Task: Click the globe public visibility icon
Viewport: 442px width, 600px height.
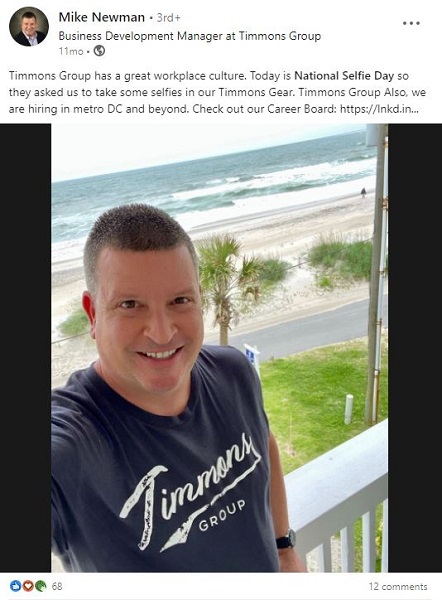Action: pyautogui.click(x=99, y=51)
